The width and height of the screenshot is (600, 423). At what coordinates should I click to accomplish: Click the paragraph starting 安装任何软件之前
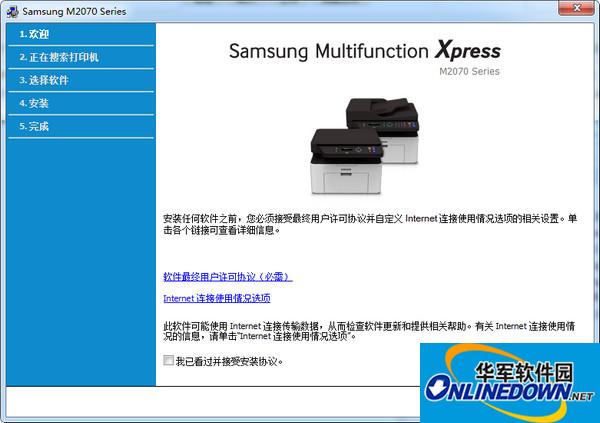[x=370, y=224]
